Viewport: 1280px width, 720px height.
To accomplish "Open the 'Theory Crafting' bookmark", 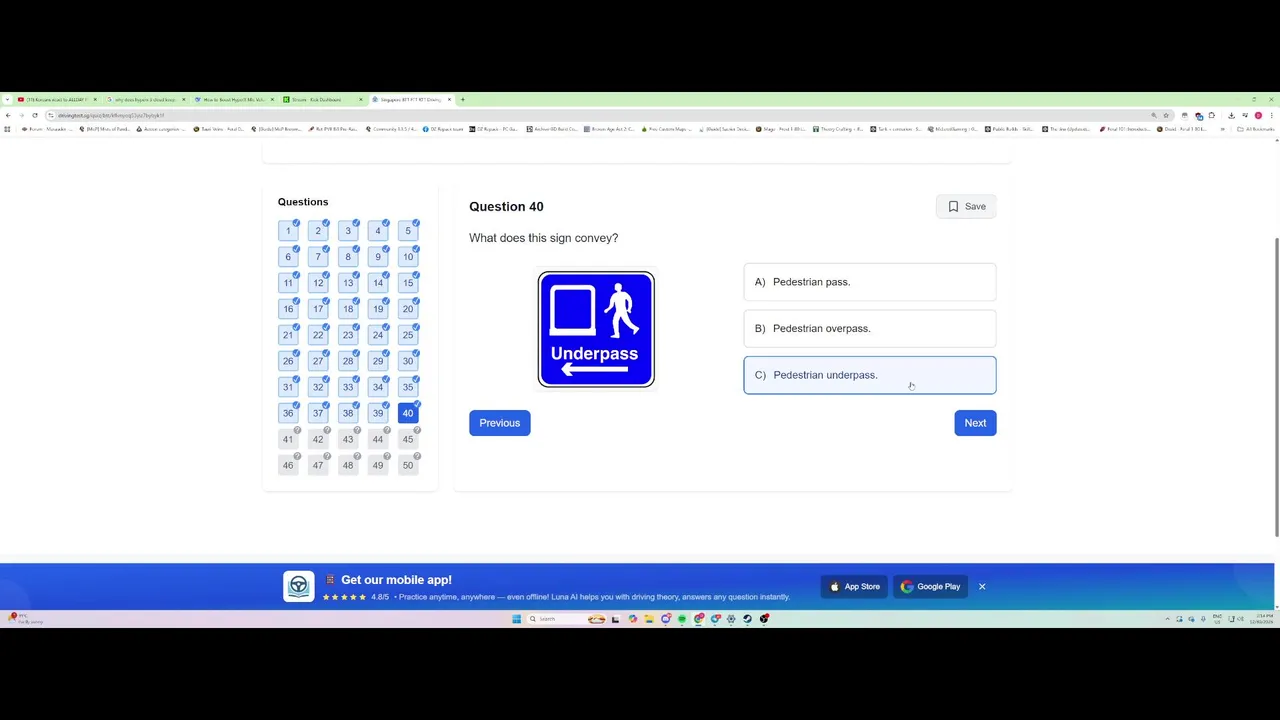I will pyautogui.click(x=838, y=129).
